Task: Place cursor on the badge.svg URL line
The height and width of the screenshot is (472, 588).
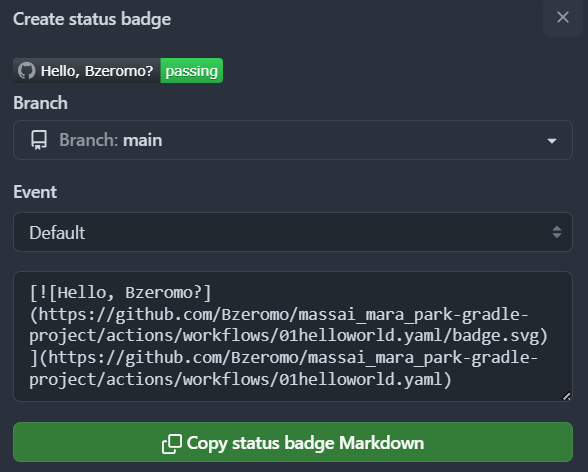Action: click(289, 336)
